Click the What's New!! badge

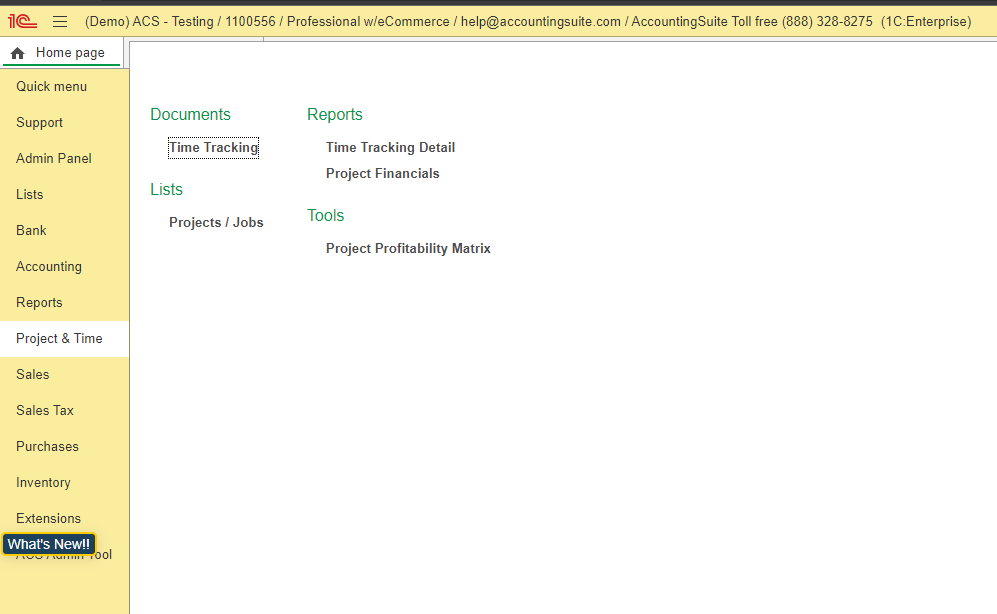(x=49, y=544)
